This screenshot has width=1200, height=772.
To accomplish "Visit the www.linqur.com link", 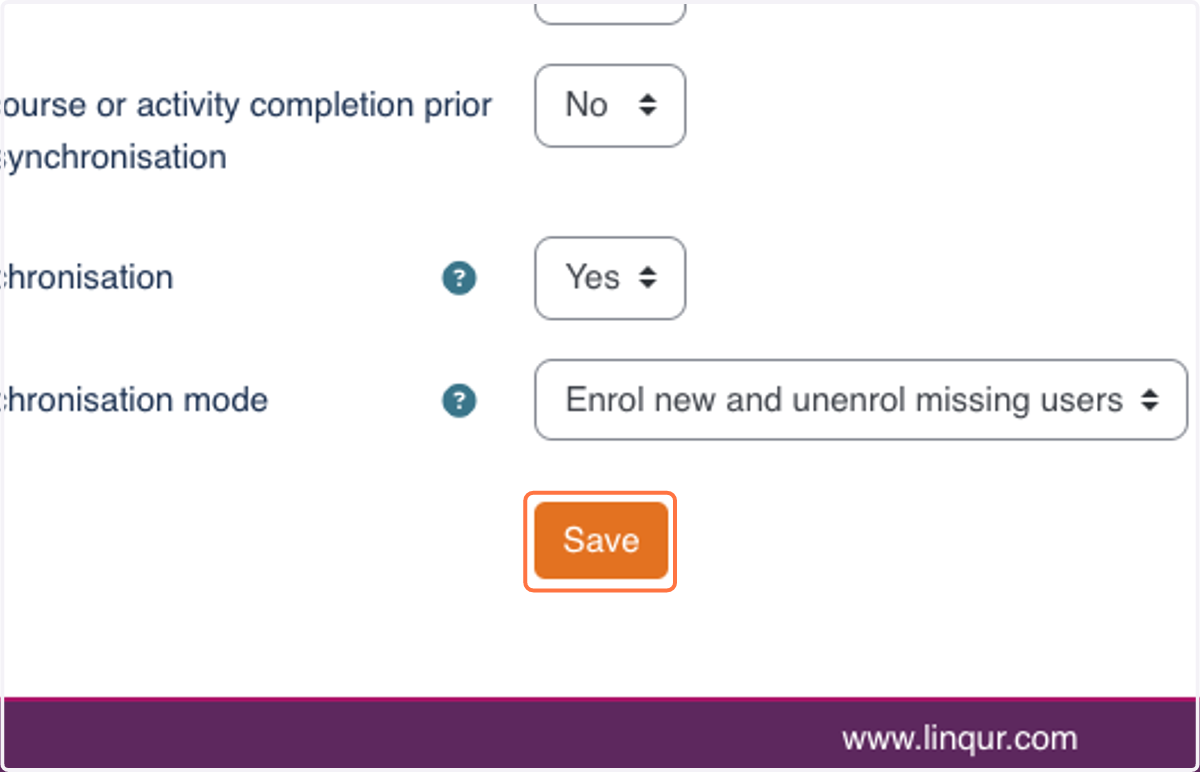I will pyautogui.click(x=960, y=739).
